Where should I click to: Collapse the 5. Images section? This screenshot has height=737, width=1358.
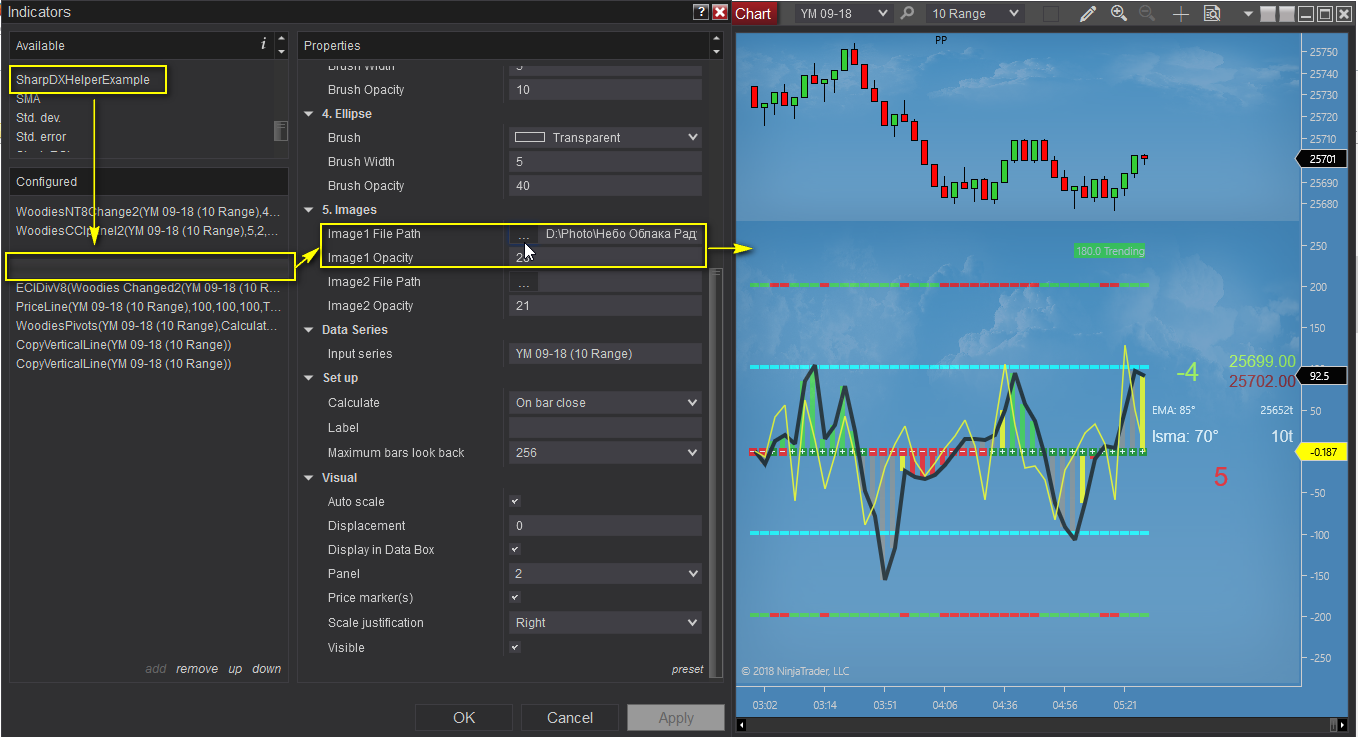[x=310, y=210]
